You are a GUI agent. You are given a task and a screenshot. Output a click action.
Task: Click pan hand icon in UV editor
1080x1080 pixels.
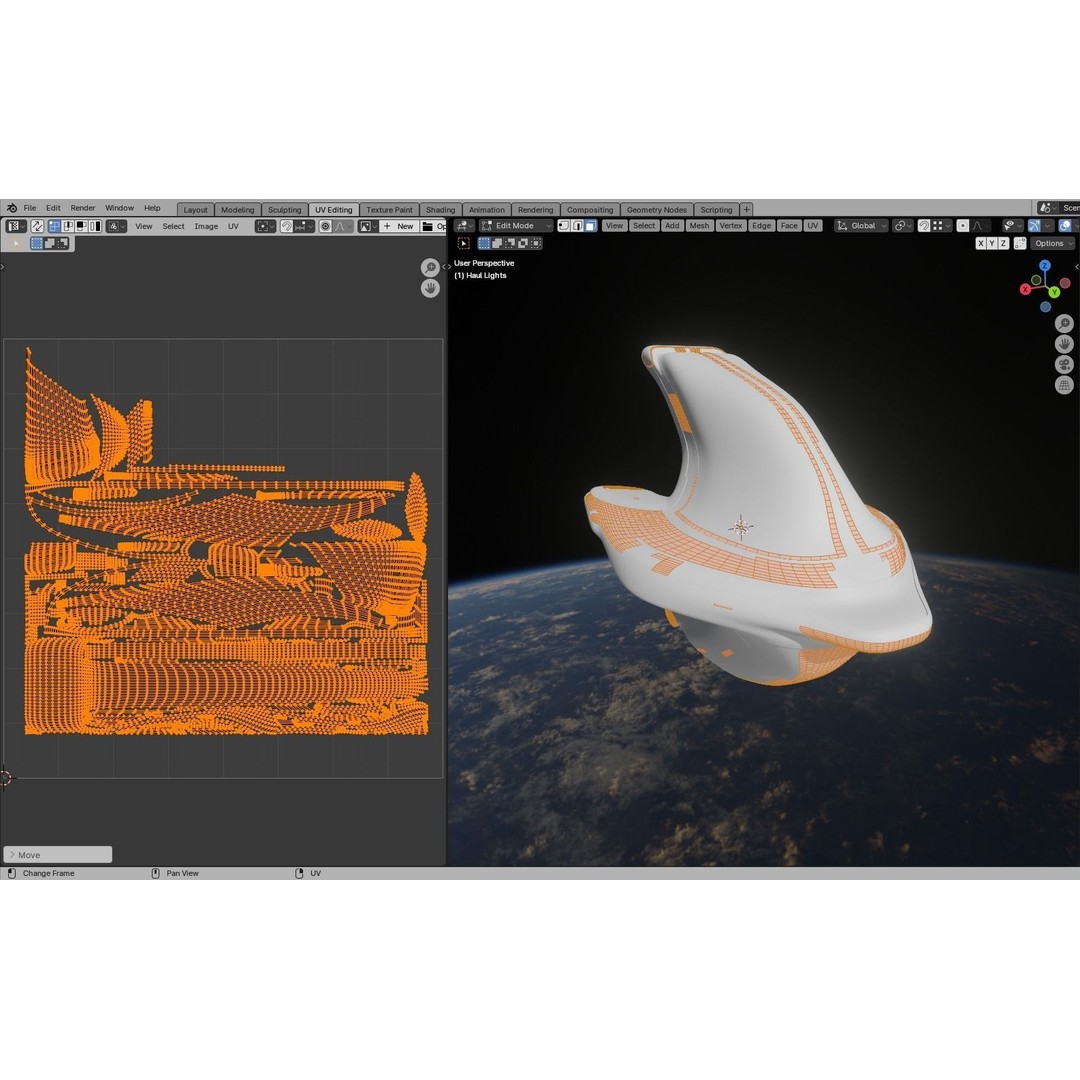pyautogui.click(x=430, y=288)
